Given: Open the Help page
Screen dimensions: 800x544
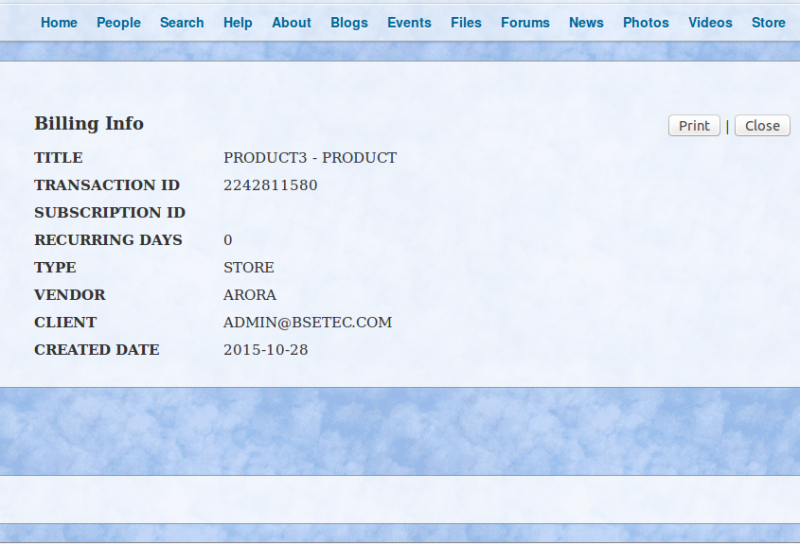Looking at the screenshot, I should click(238, 23).
